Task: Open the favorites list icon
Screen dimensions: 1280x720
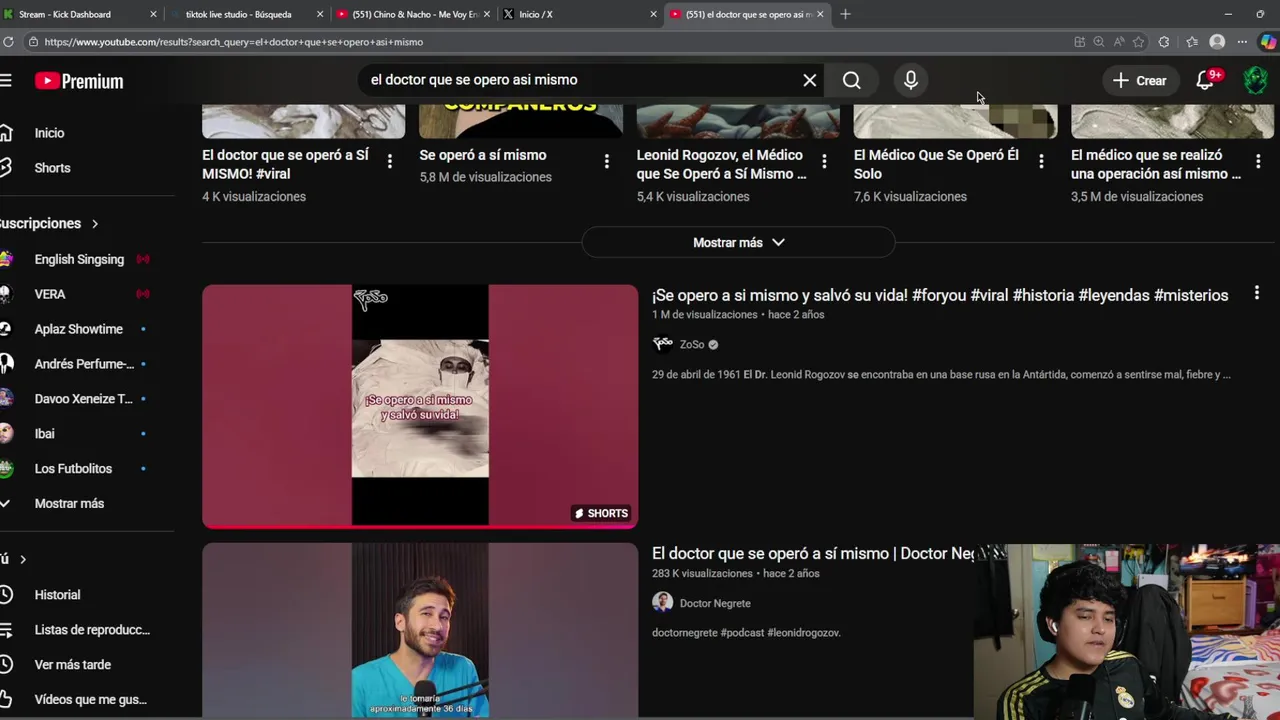Action: pos(1192,42)
